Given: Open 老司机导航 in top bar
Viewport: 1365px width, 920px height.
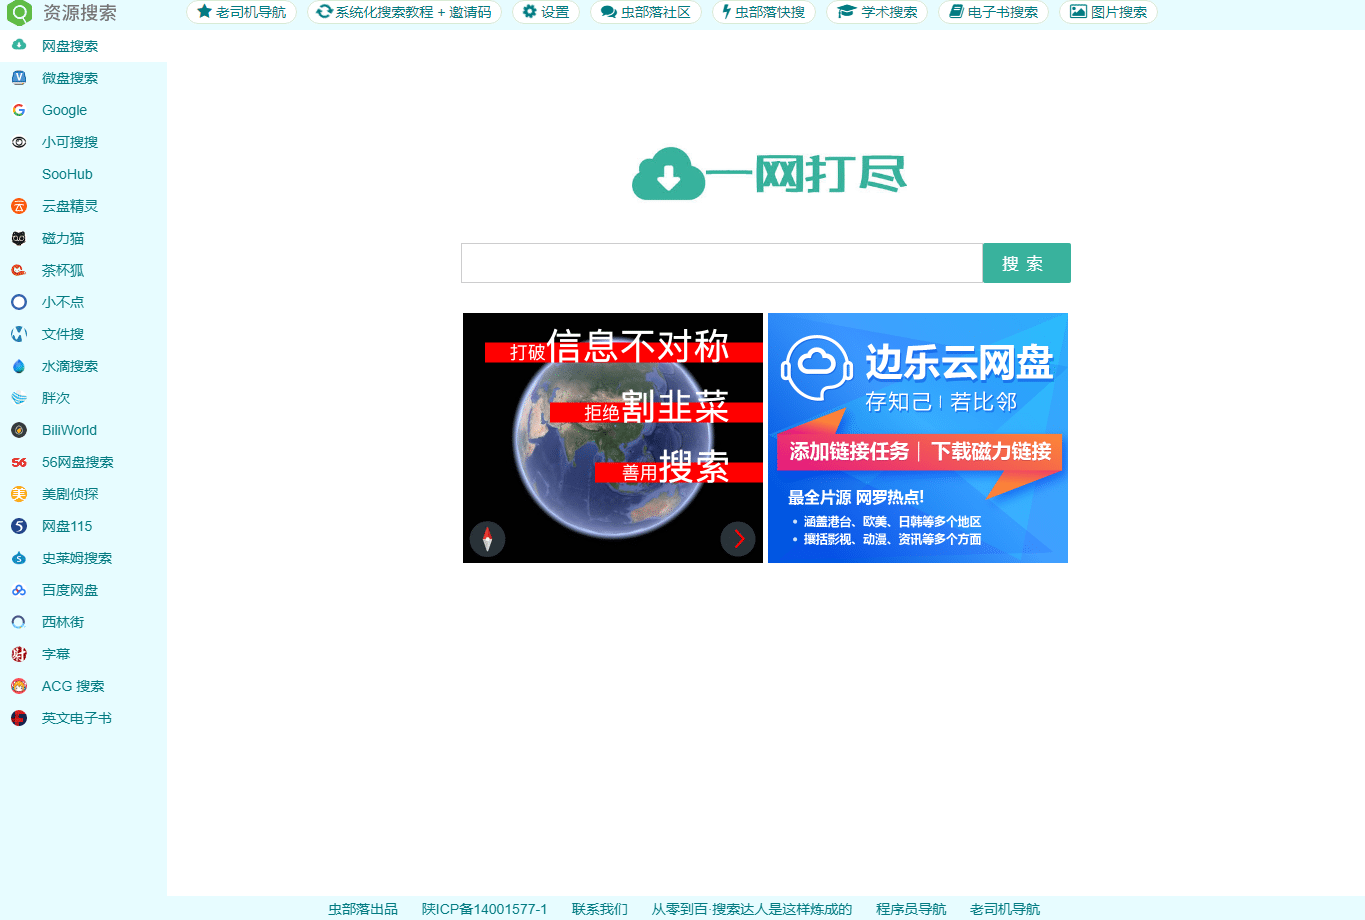Looking at the screenshot, I should pyautogui.click(x=241, y=12).
